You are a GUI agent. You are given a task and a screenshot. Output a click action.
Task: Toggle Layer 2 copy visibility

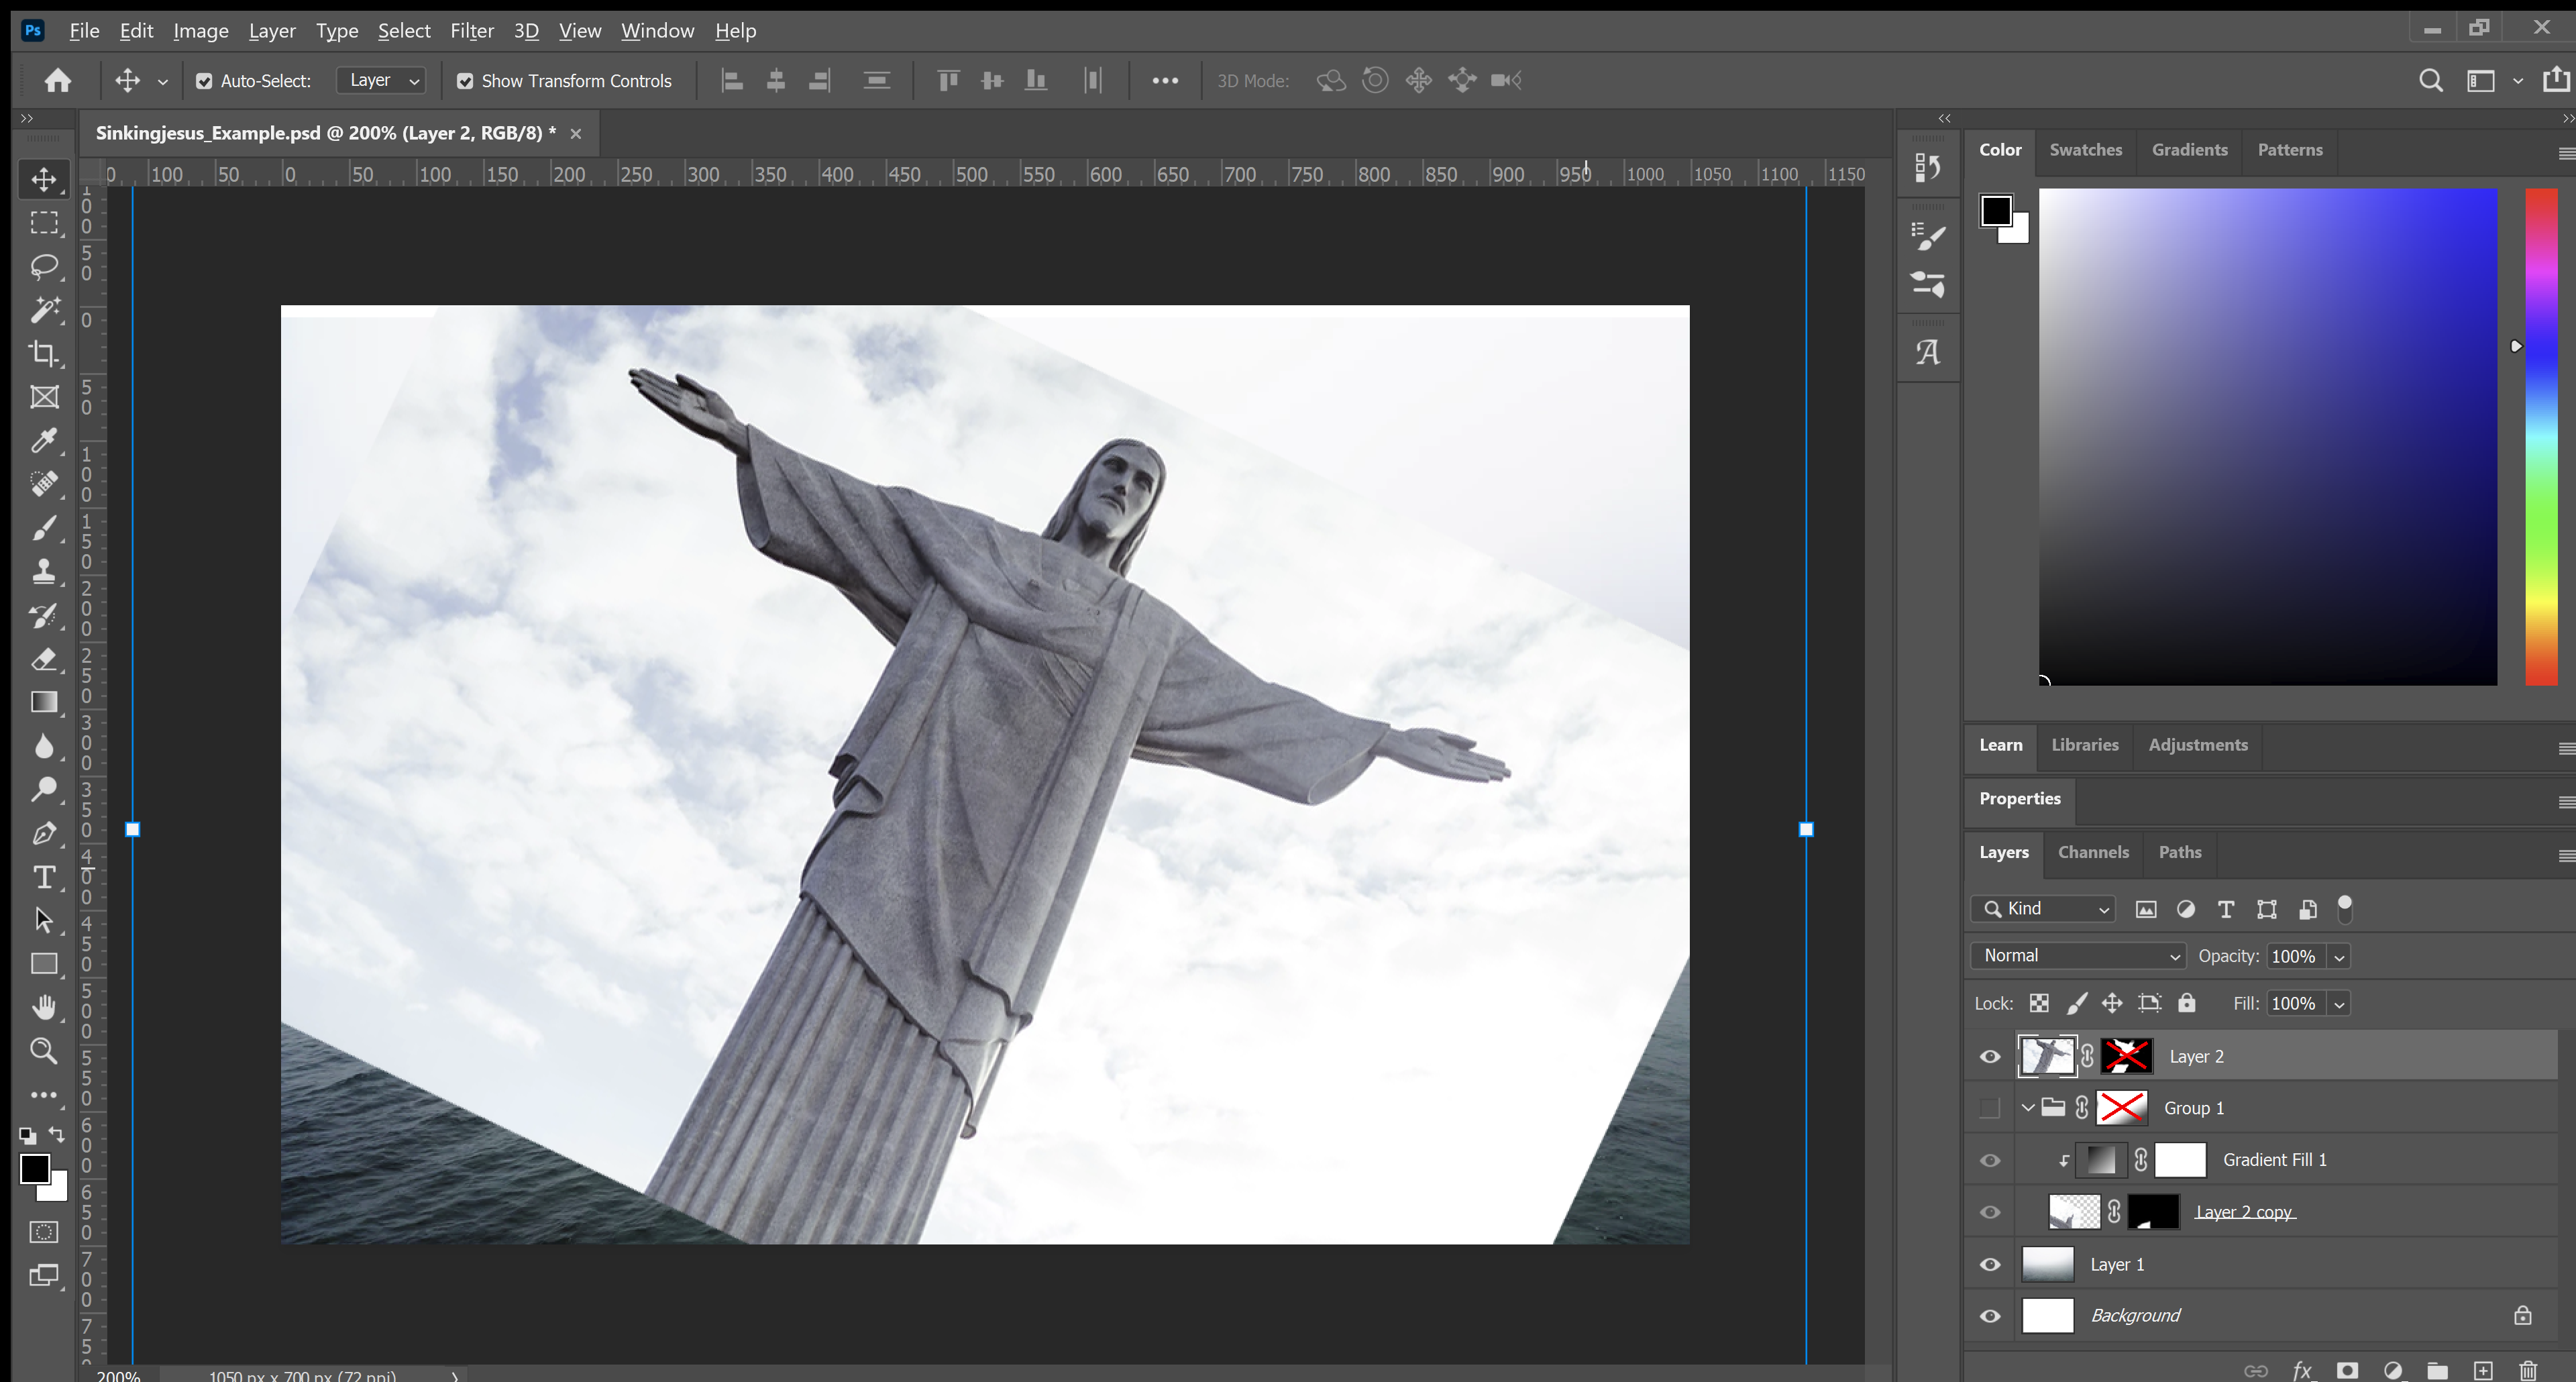click(1990, 1212)
